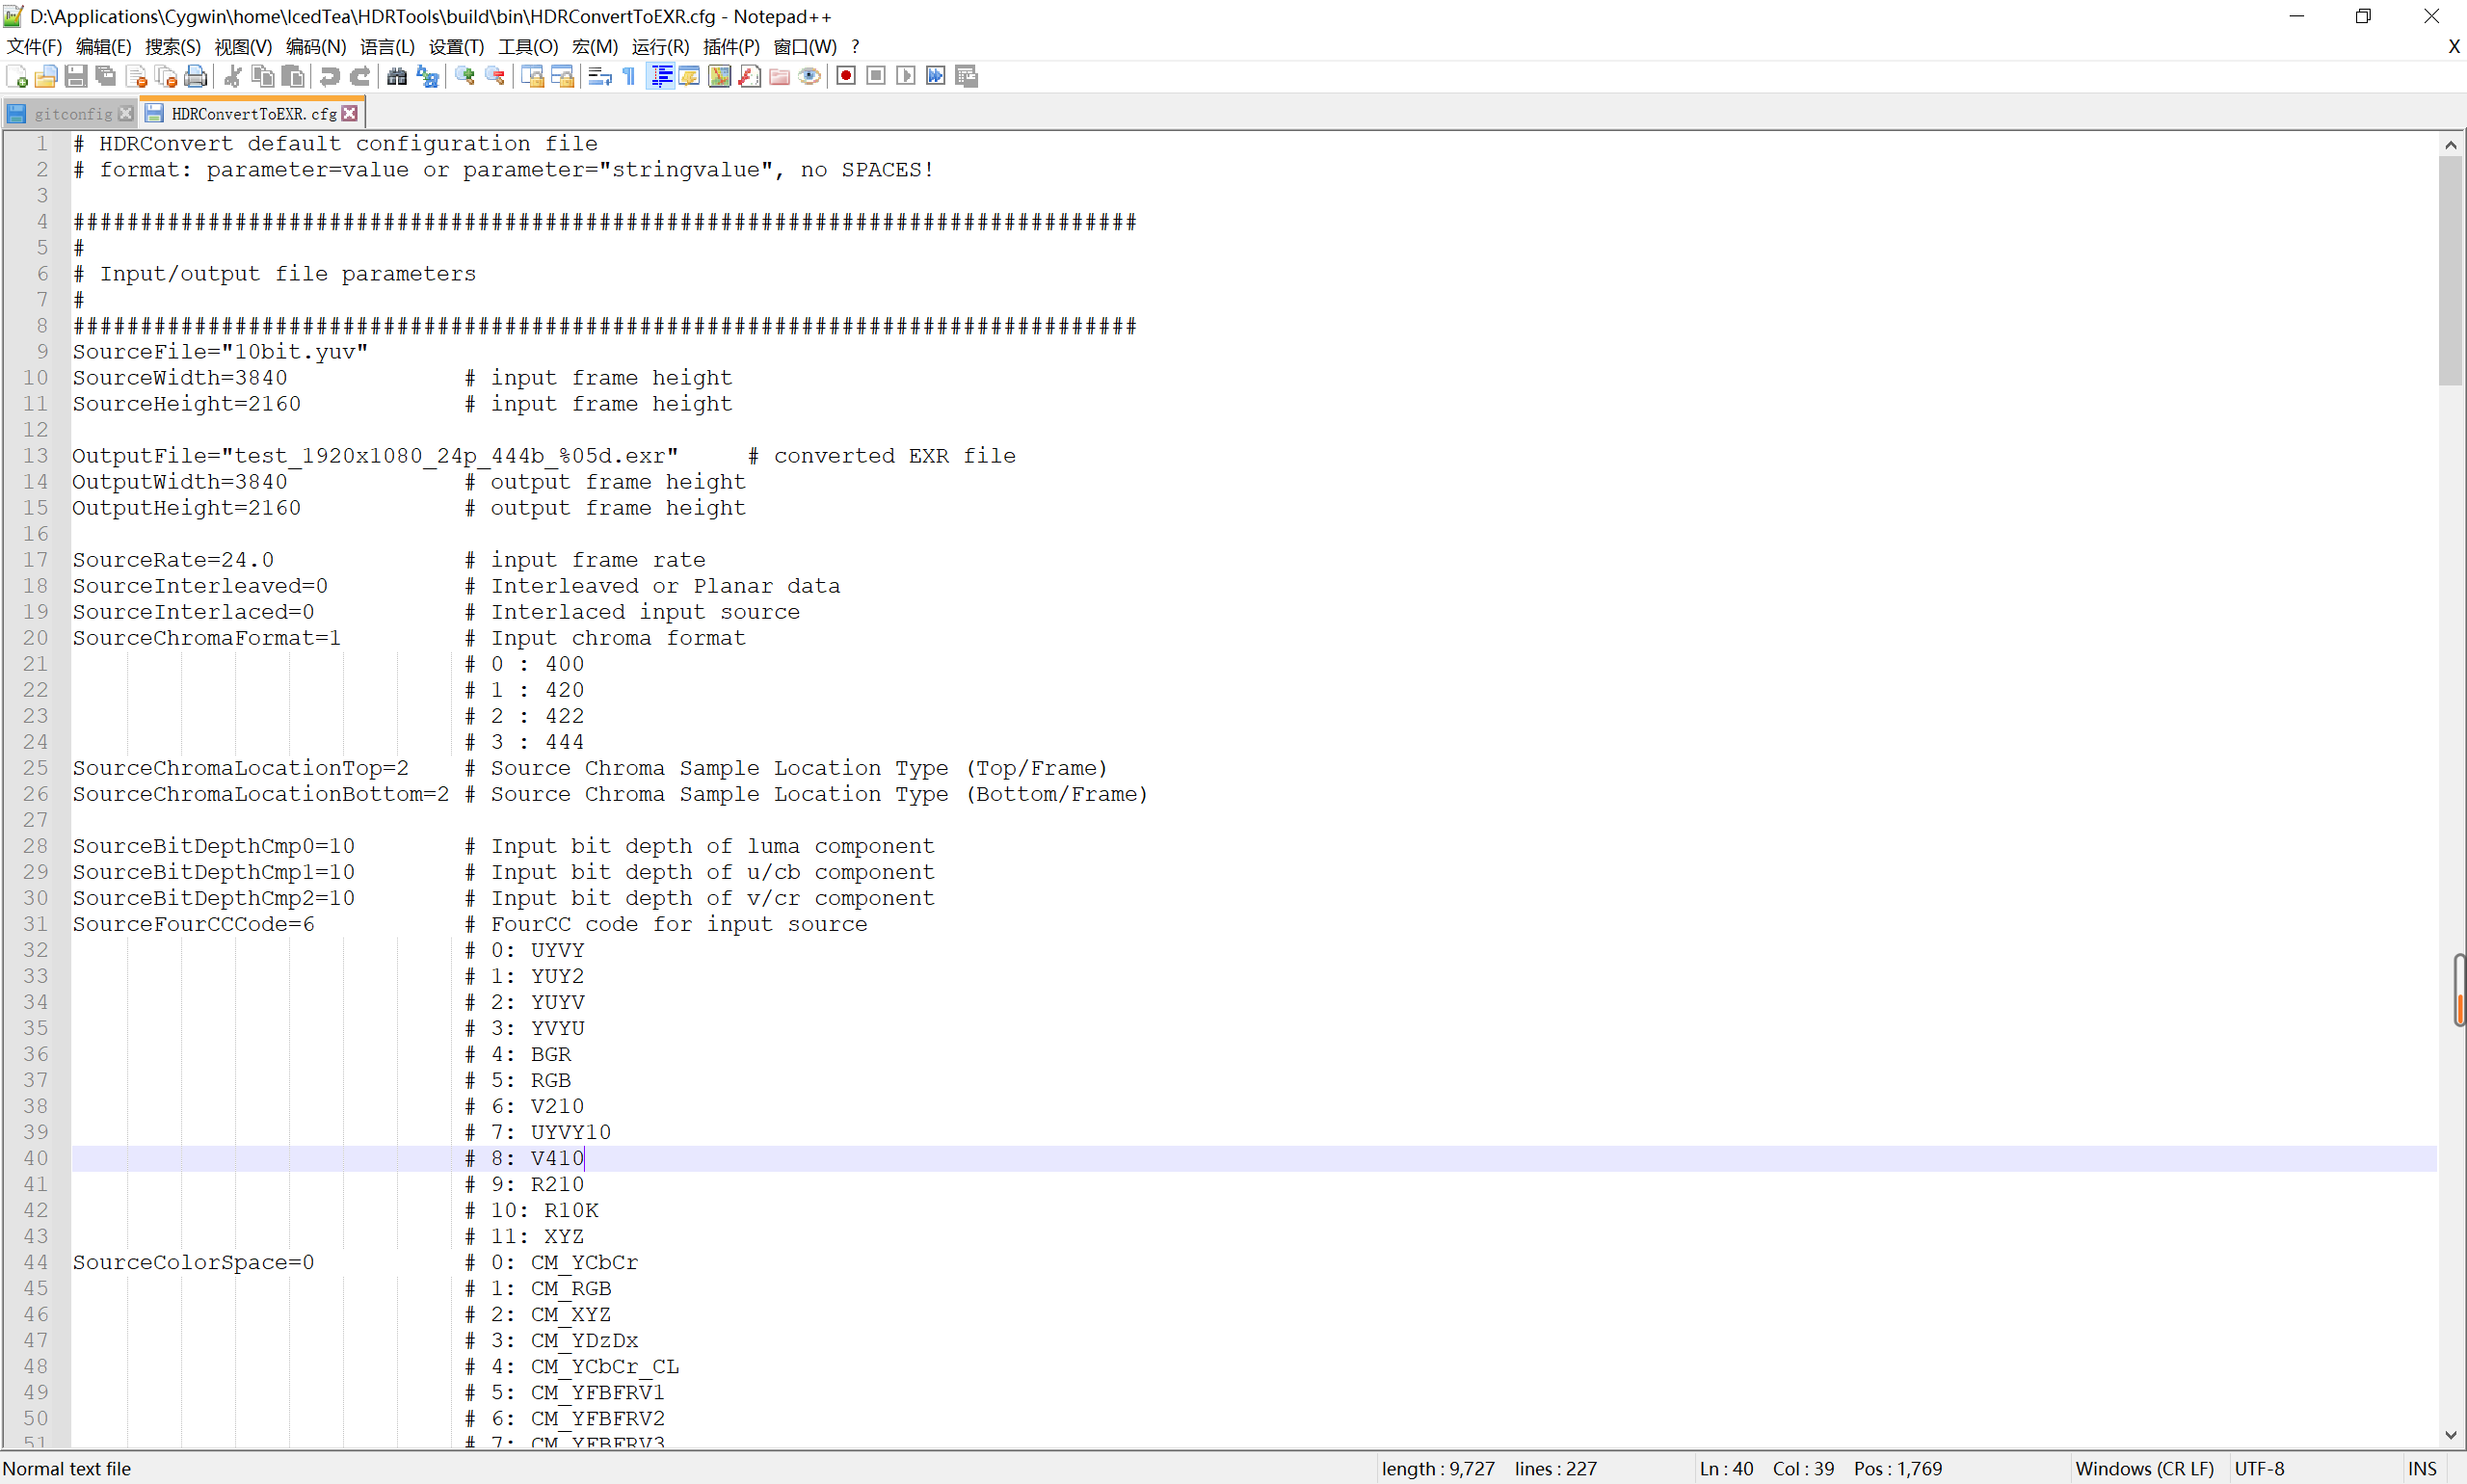This screenshot has height=1484, width=2467.
Task: Start macro recording with red record button
Action: click(x=846, y=76)
